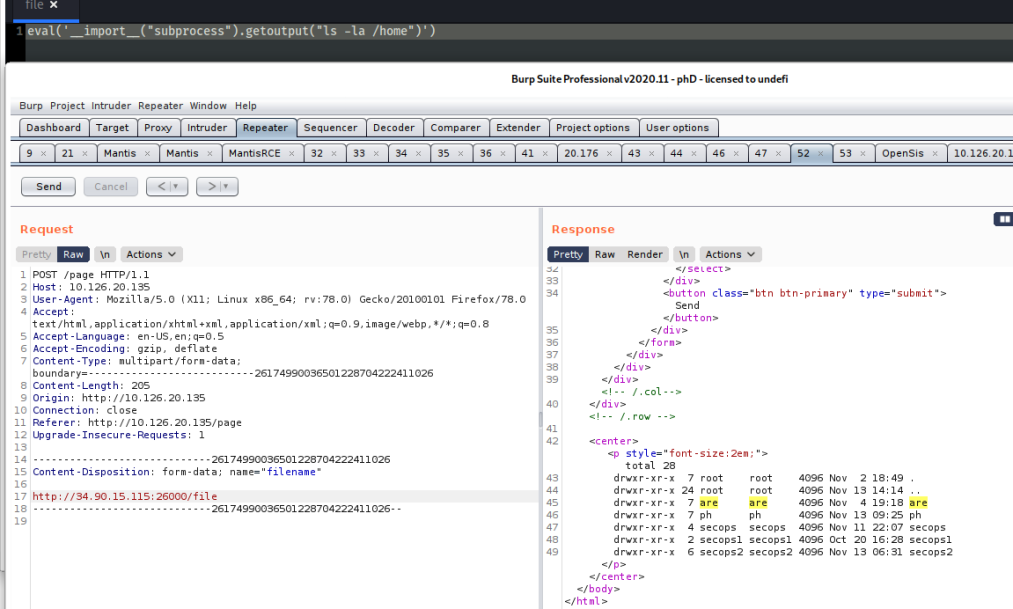Close the 20.176 Repeater tab
This screenshot has height=609, width=1013.
click(x=609, y=154)
